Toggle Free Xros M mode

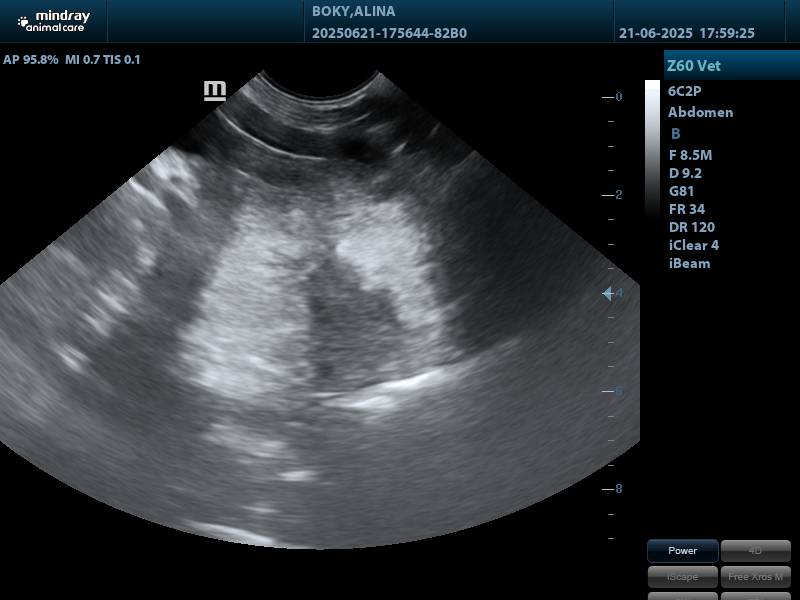(755, 576)
